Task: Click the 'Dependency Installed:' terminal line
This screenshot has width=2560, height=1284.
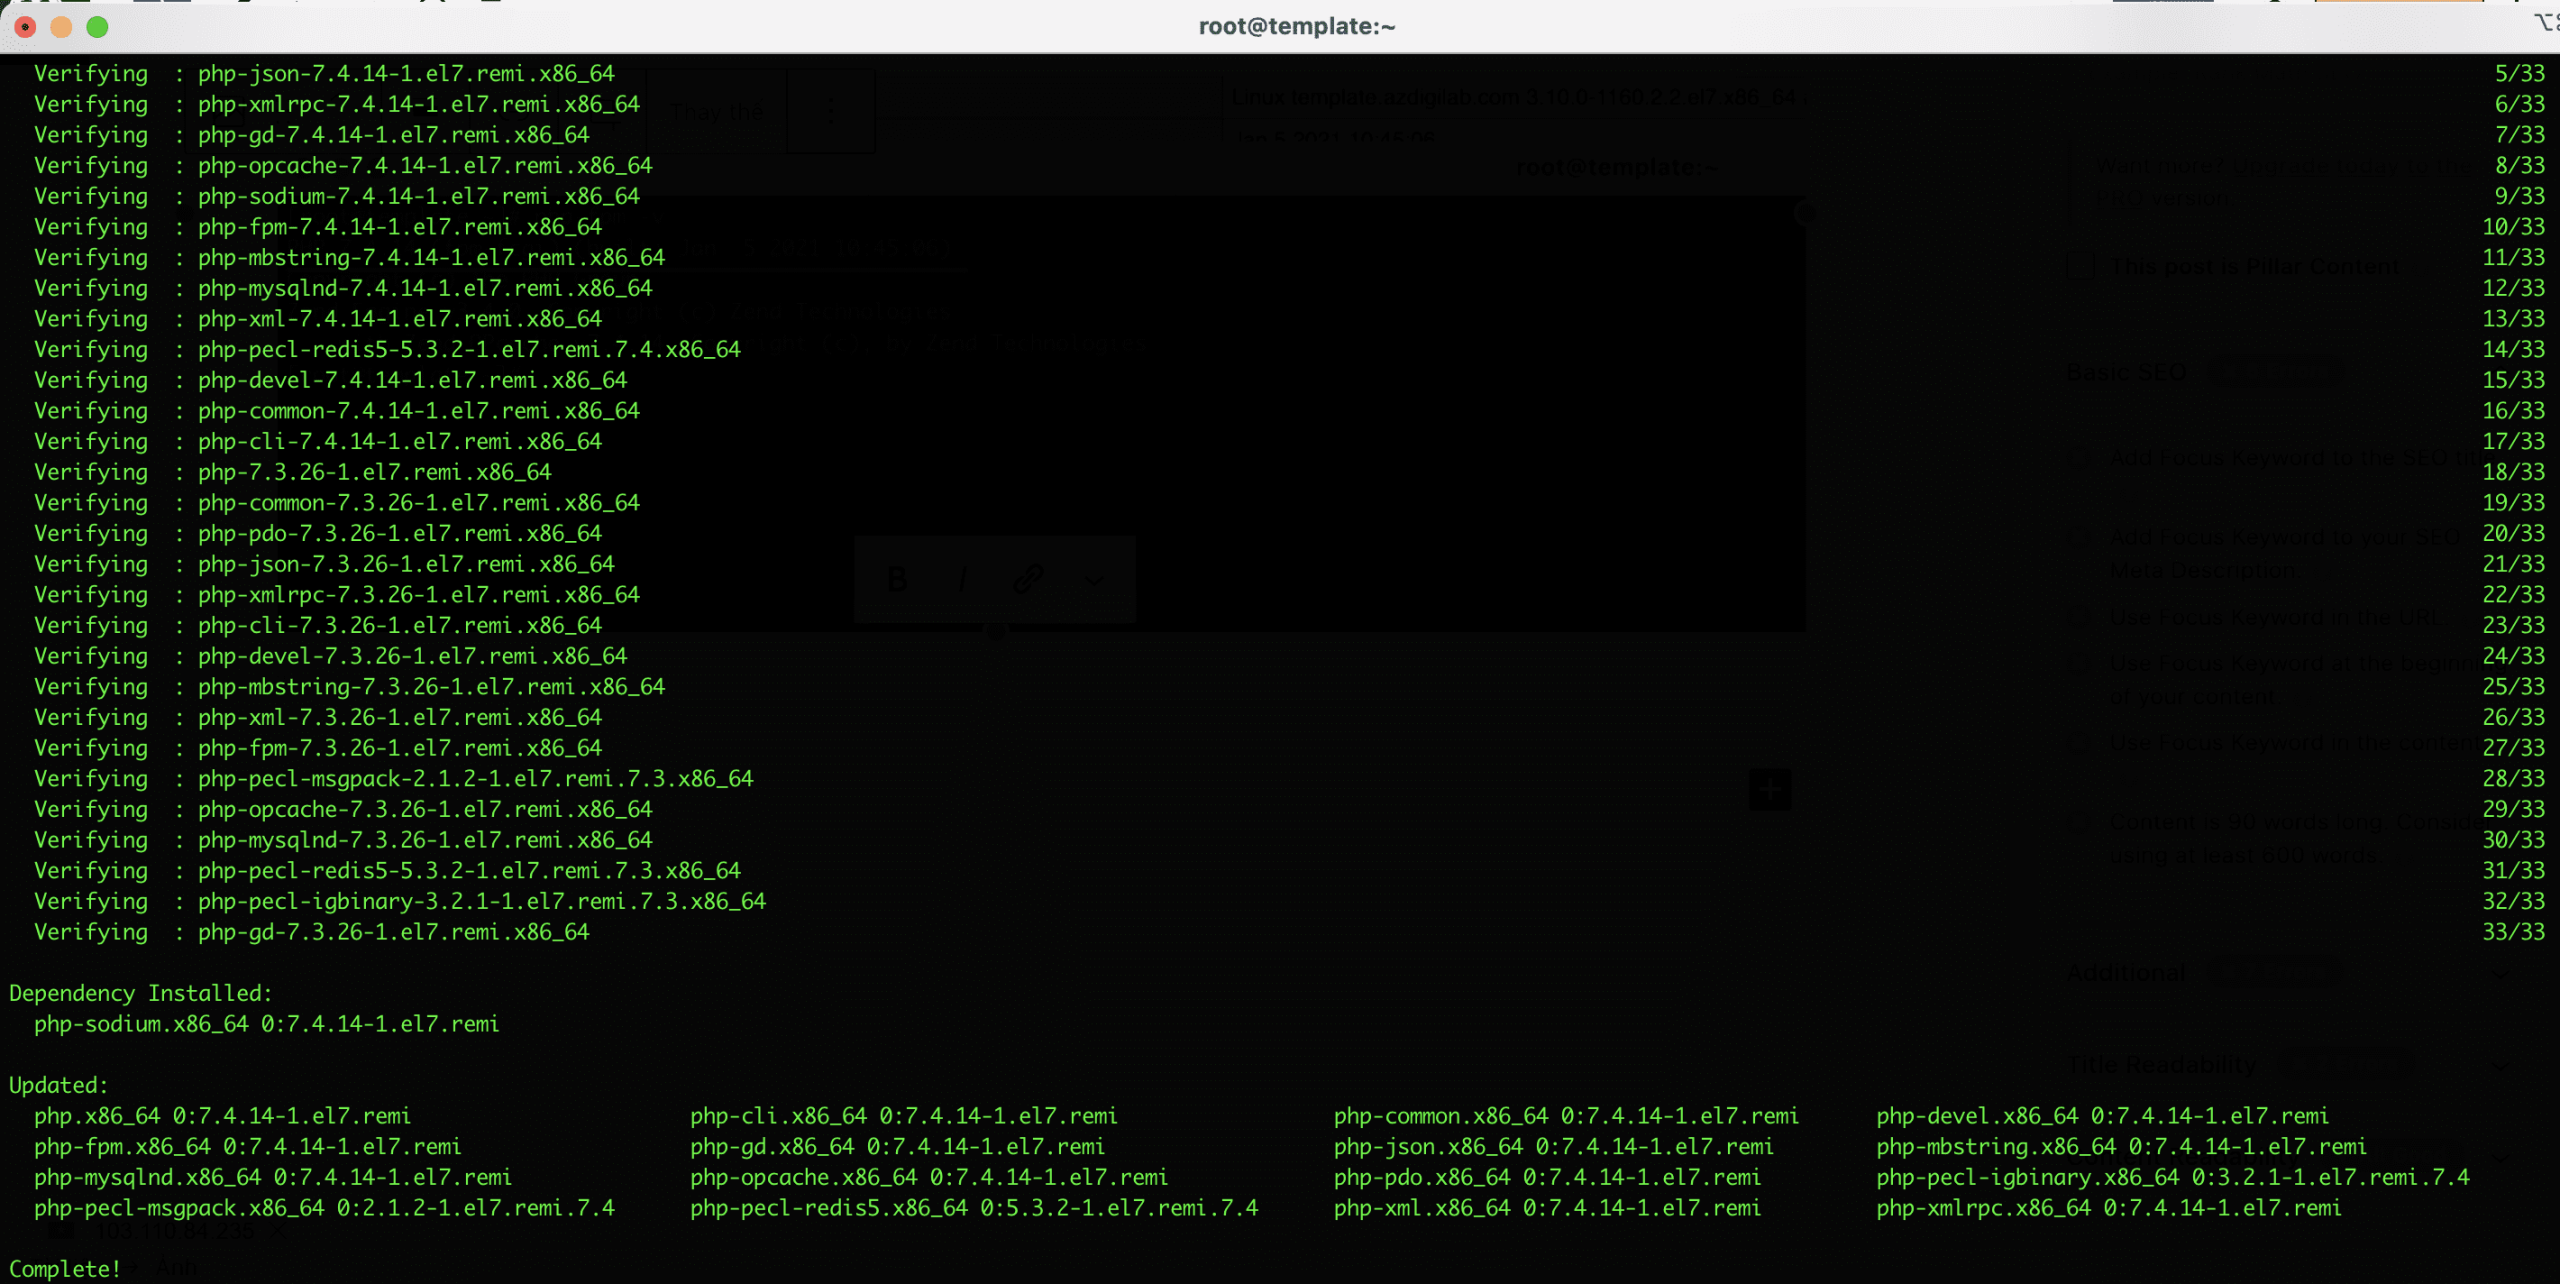Action: point(140,993)
